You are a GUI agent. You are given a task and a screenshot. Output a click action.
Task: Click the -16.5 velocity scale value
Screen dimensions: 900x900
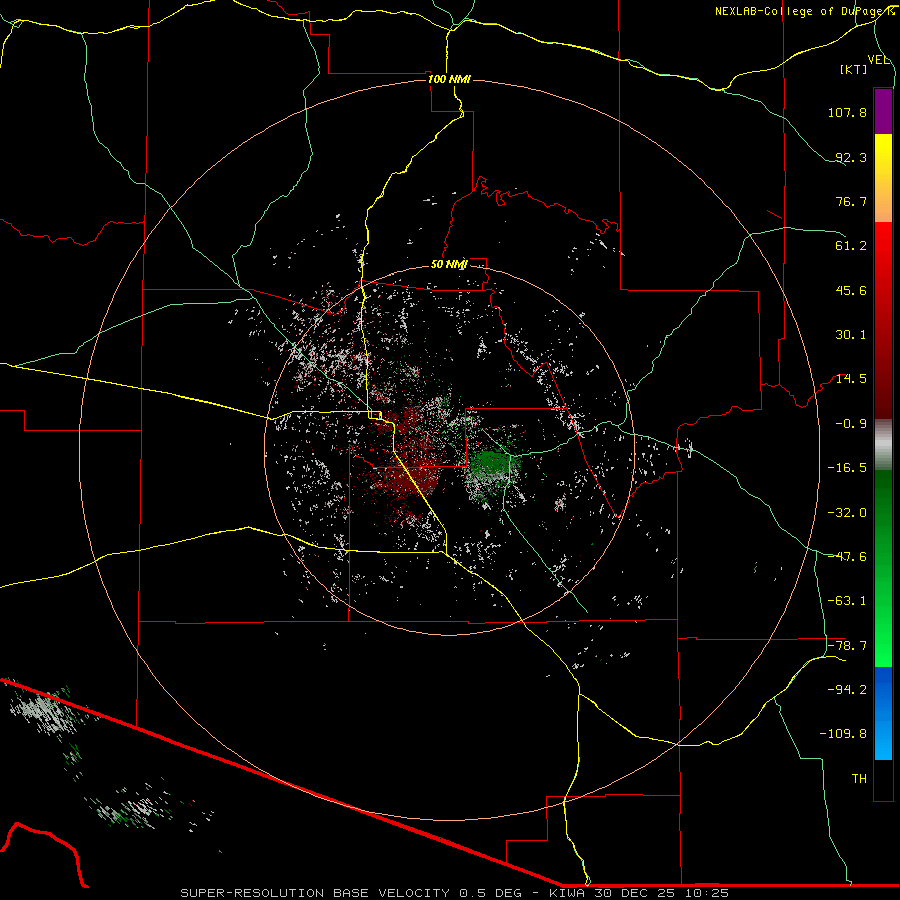[847, 468]
